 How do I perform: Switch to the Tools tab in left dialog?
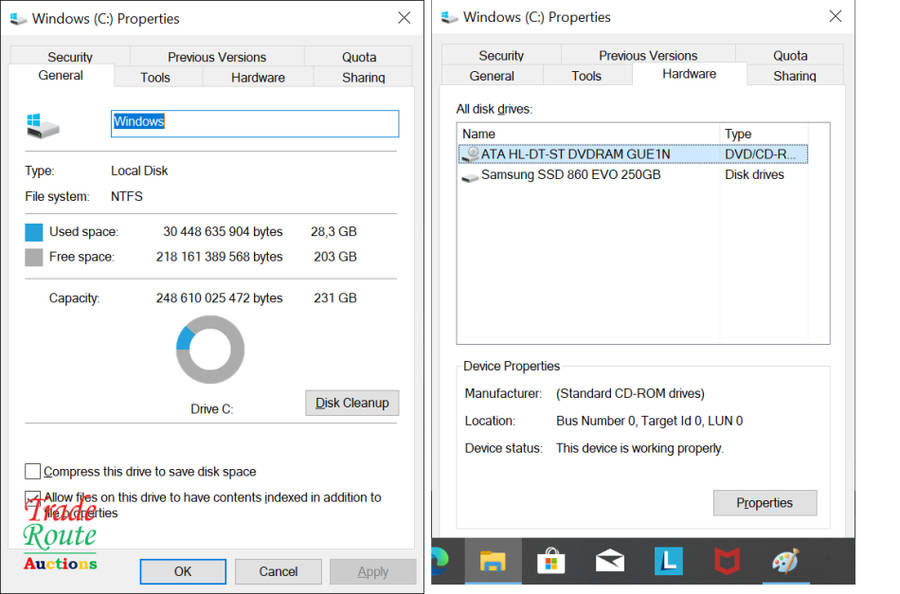point(155,77)
